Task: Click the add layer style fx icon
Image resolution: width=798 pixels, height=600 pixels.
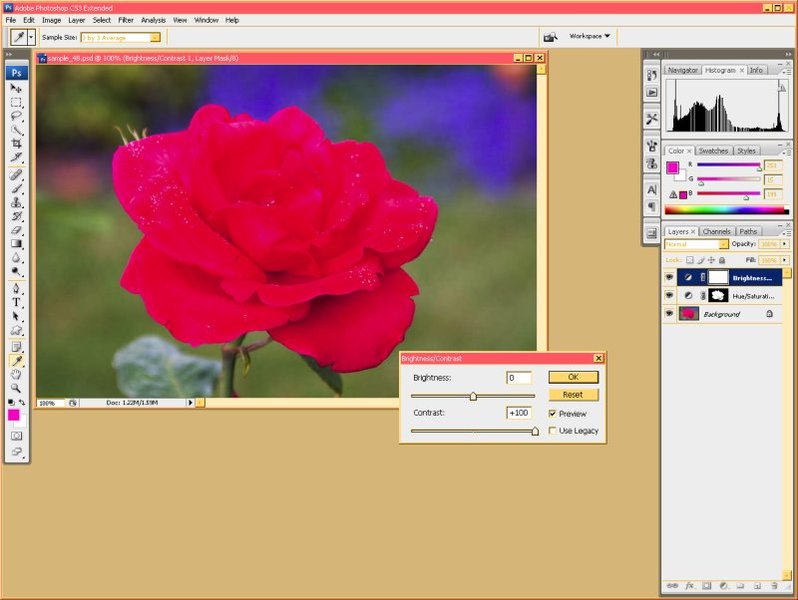Action: tap(690, 584)
